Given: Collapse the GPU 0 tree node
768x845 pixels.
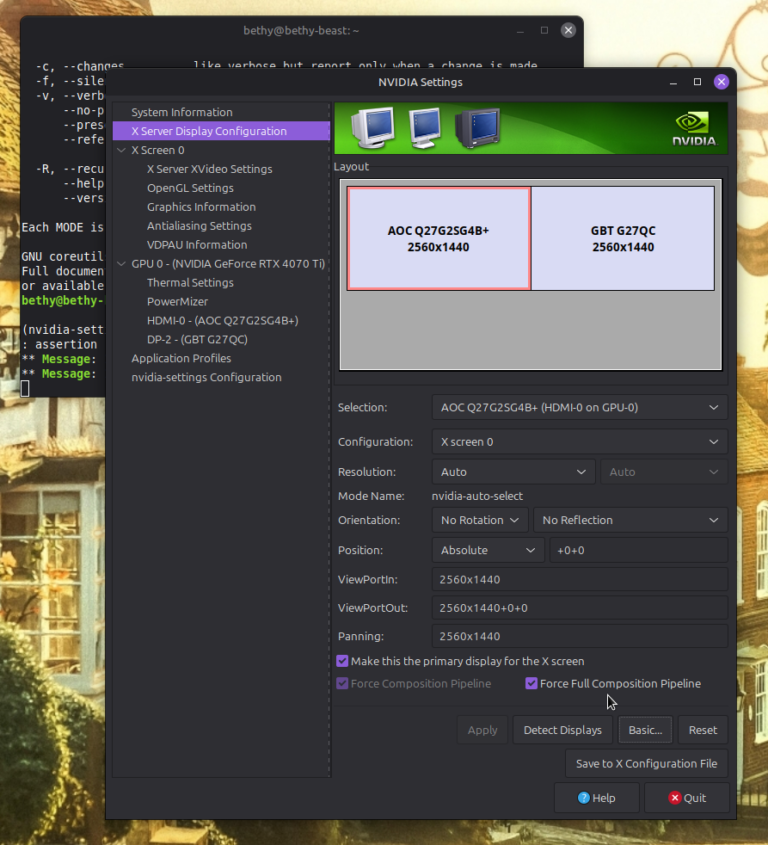Looking at the screenshot, I should pos(121,264).
